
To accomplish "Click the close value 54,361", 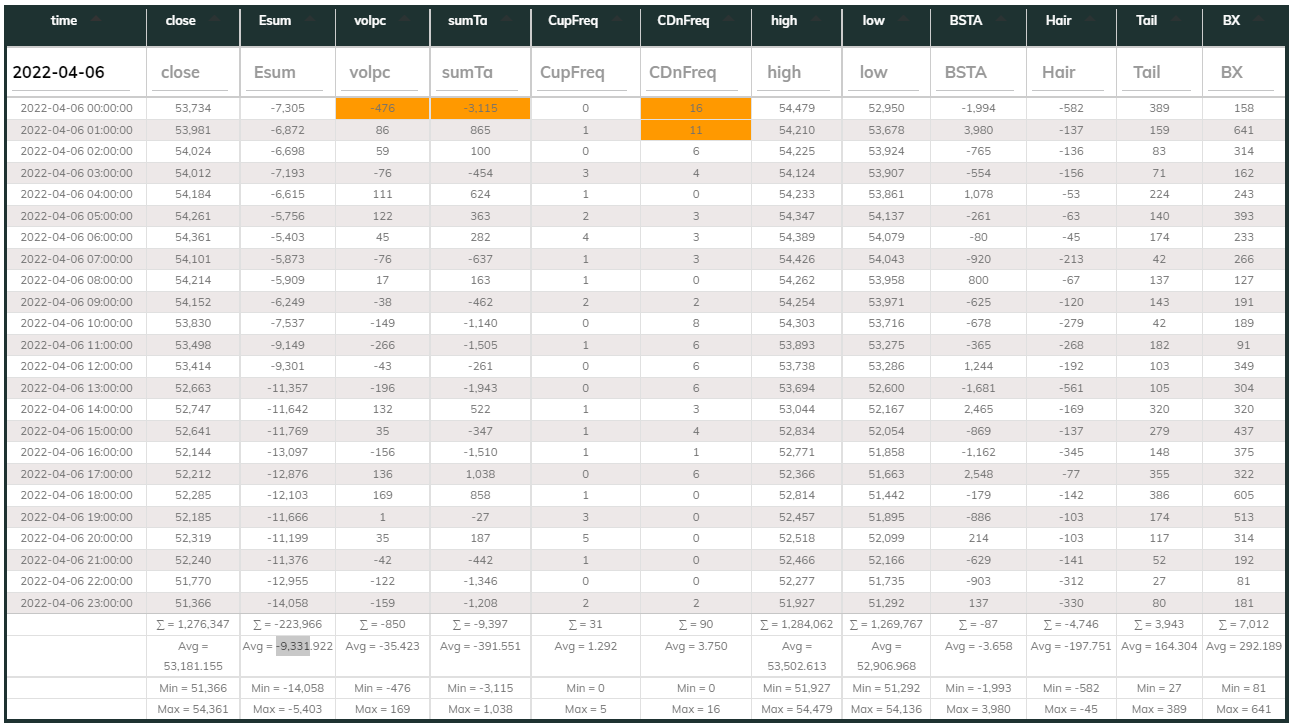I will [193, 237].
